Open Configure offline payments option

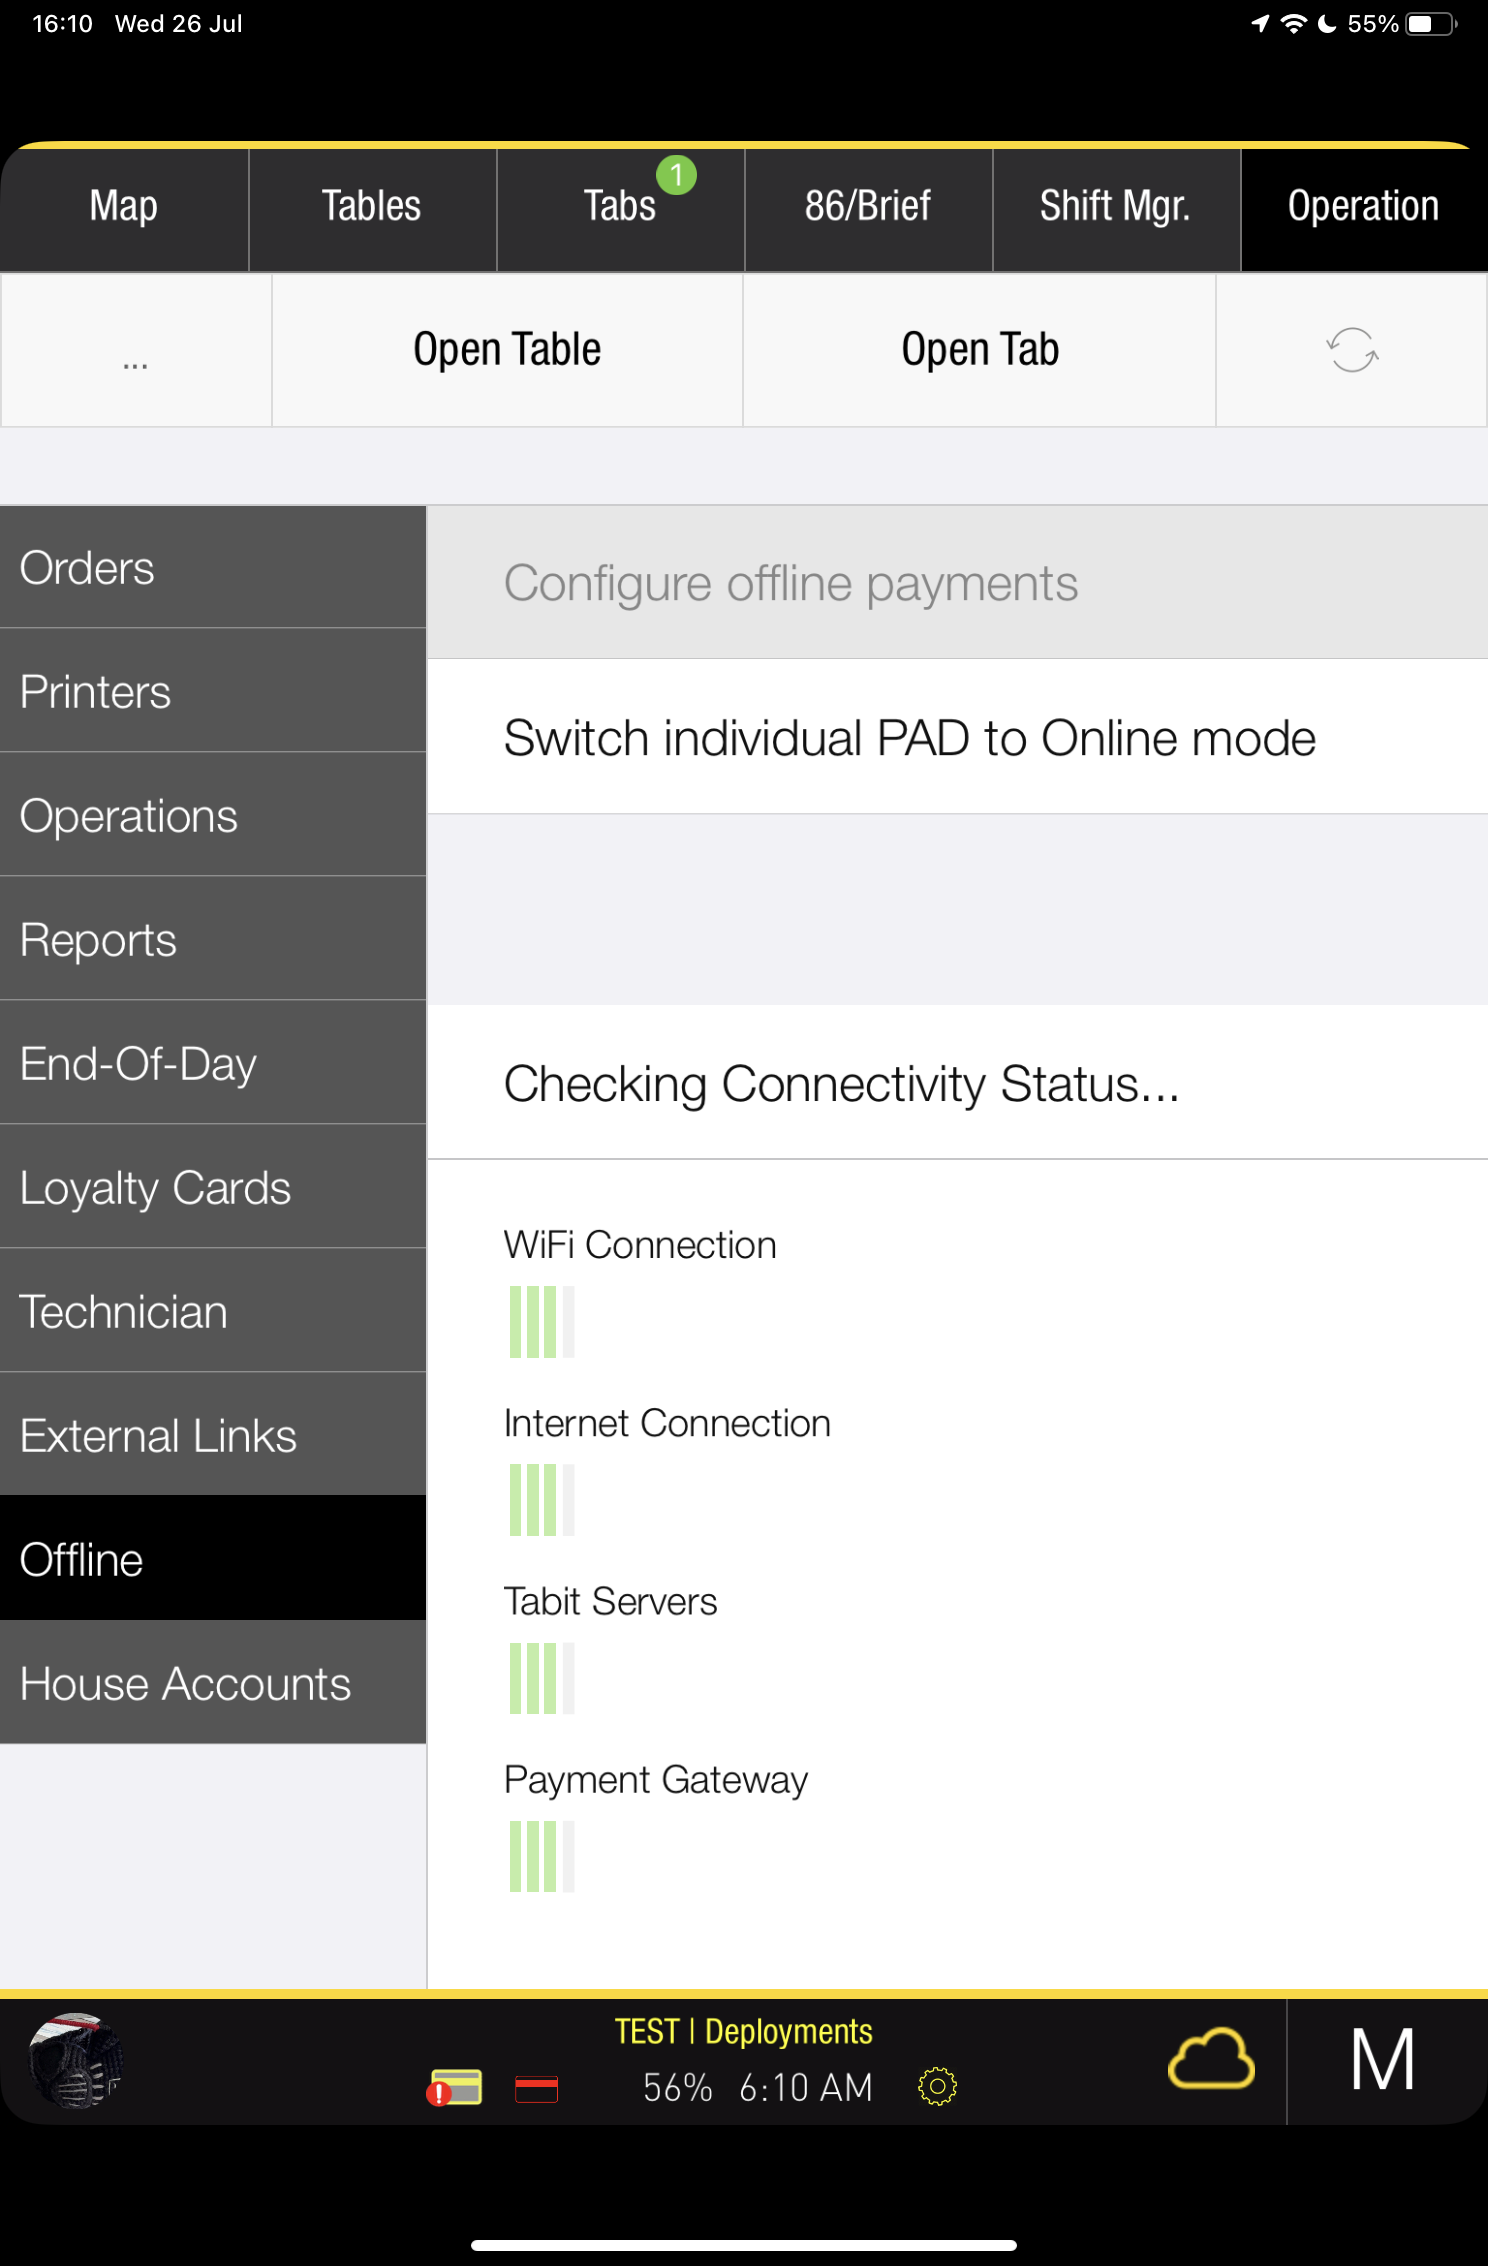pyautogui.click(x=790, y=583)
